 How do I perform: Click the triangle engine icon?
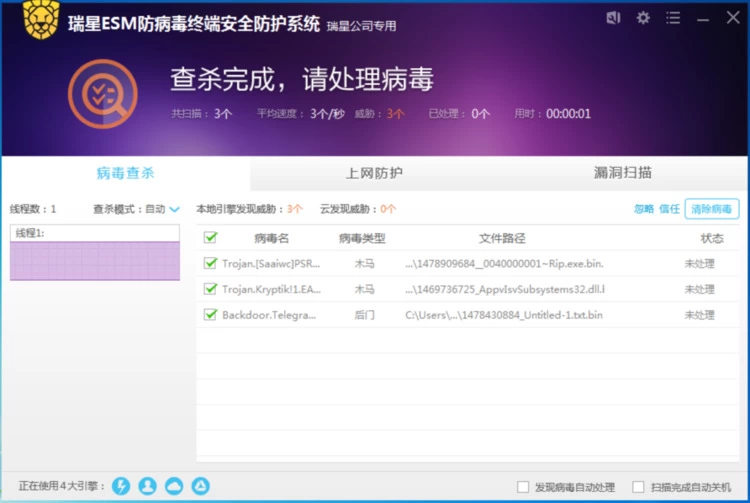[x=201, y=486]
